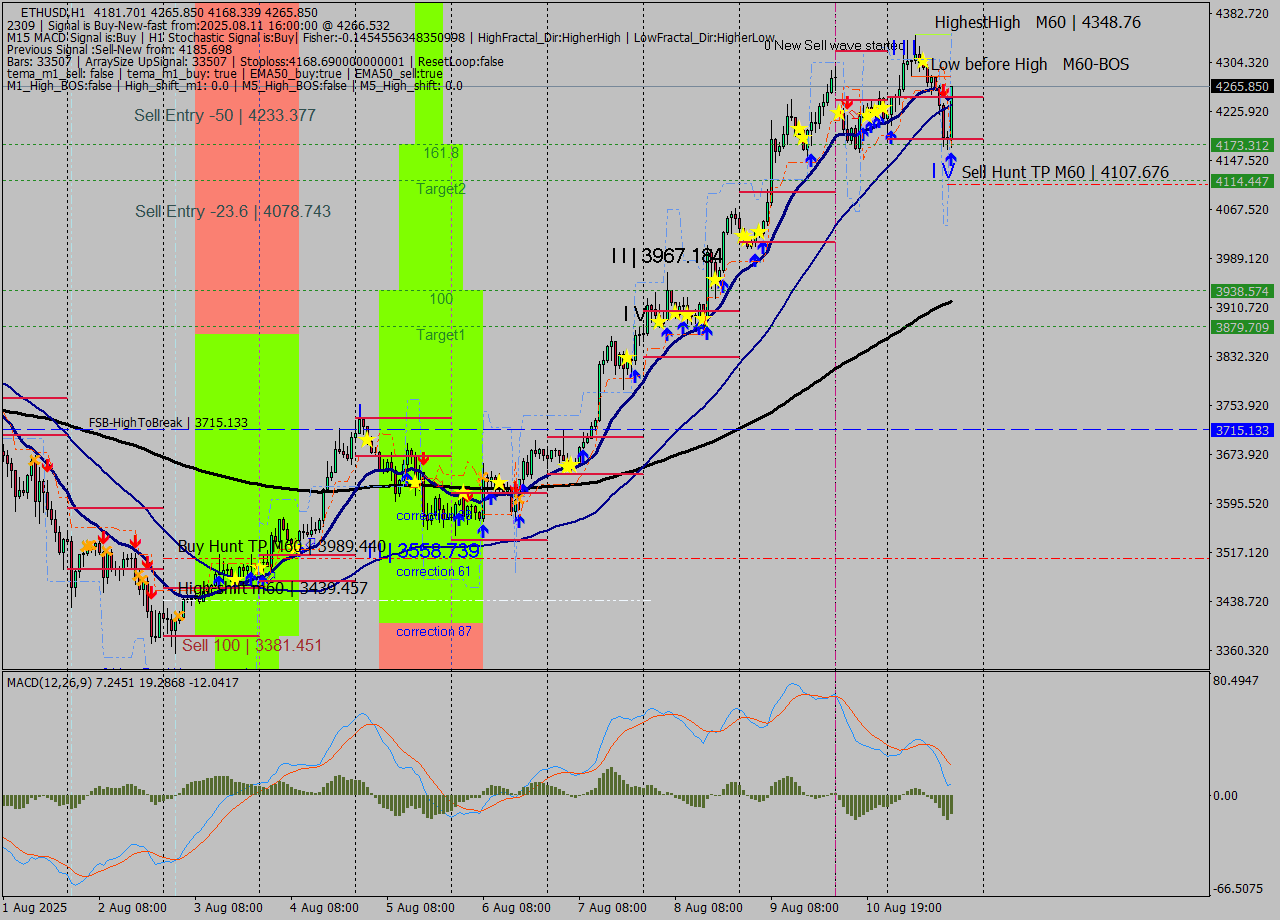Click the "correction 87" label in the red zone
This screenshot has height=920, width=1280.
432,631
